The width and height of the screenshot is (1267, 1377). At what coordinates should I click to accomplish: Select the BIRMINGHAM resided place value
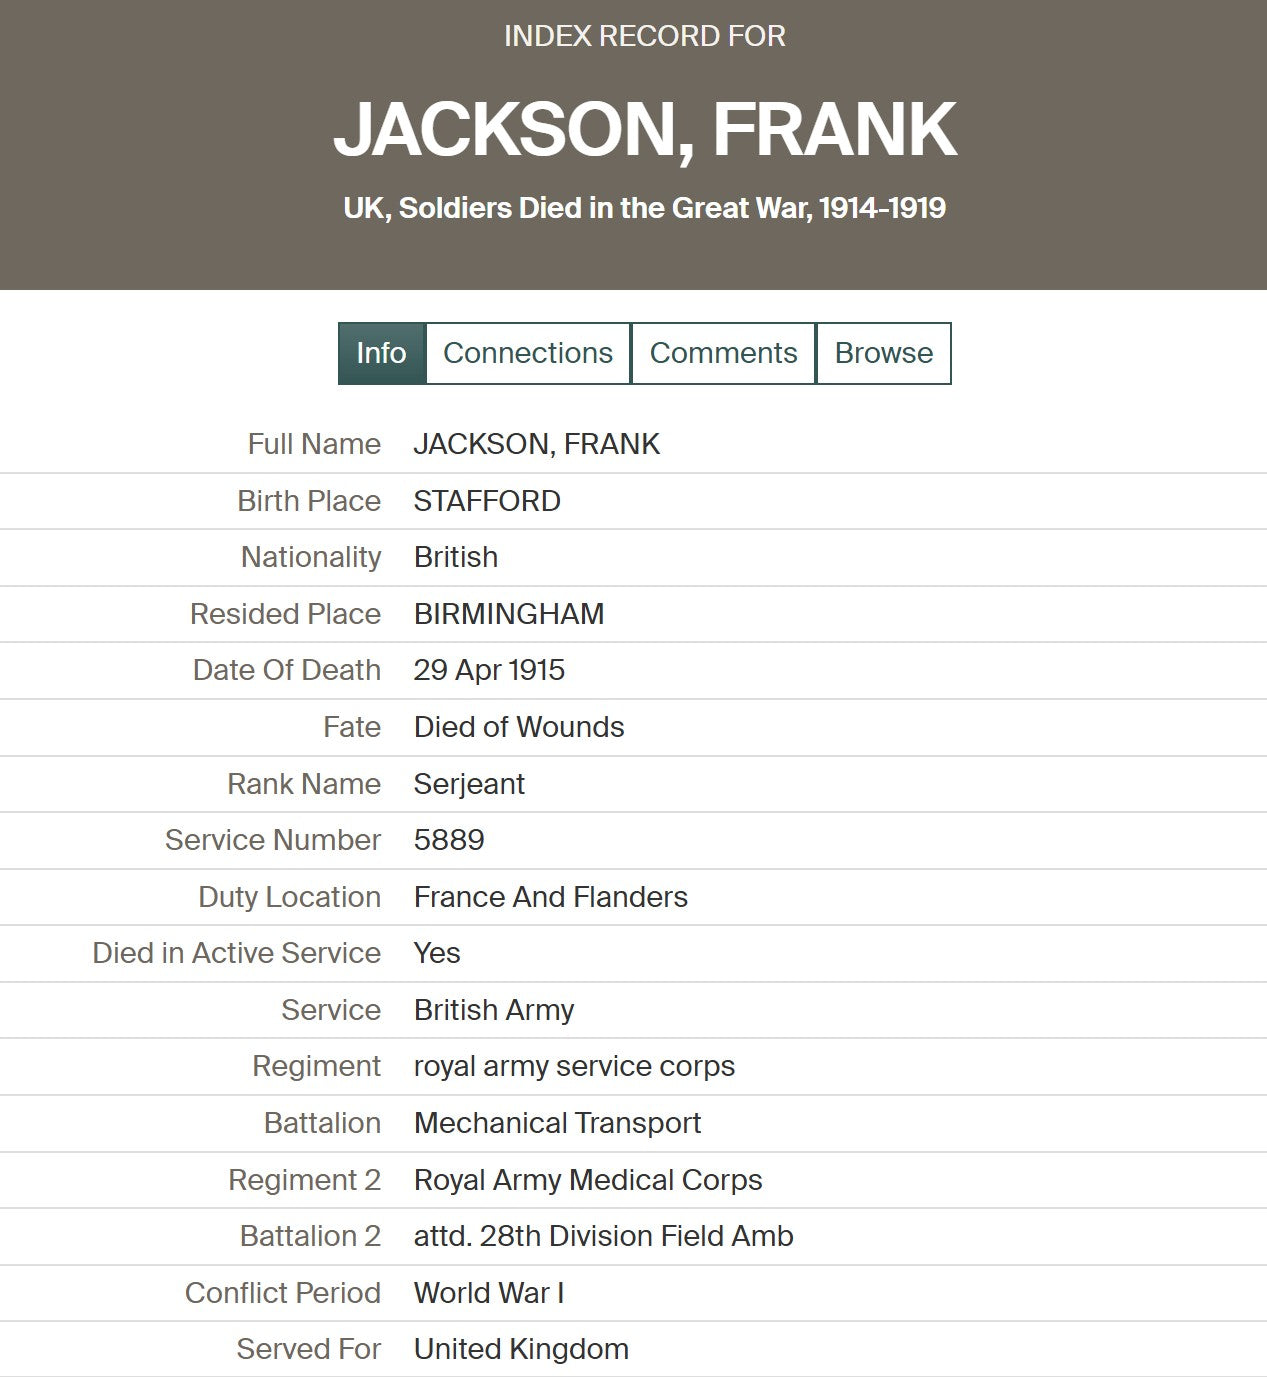point(509,614)
